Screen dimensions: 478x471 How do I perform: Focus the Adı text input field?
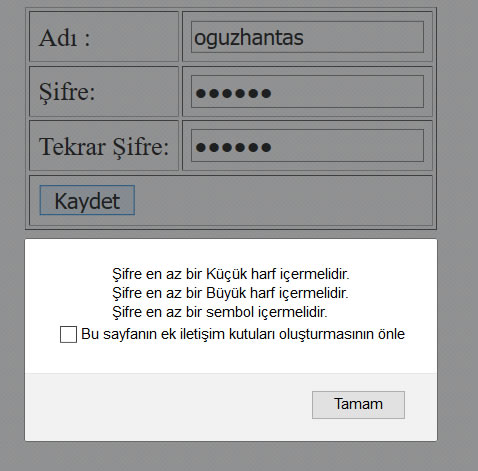(307, 37)
